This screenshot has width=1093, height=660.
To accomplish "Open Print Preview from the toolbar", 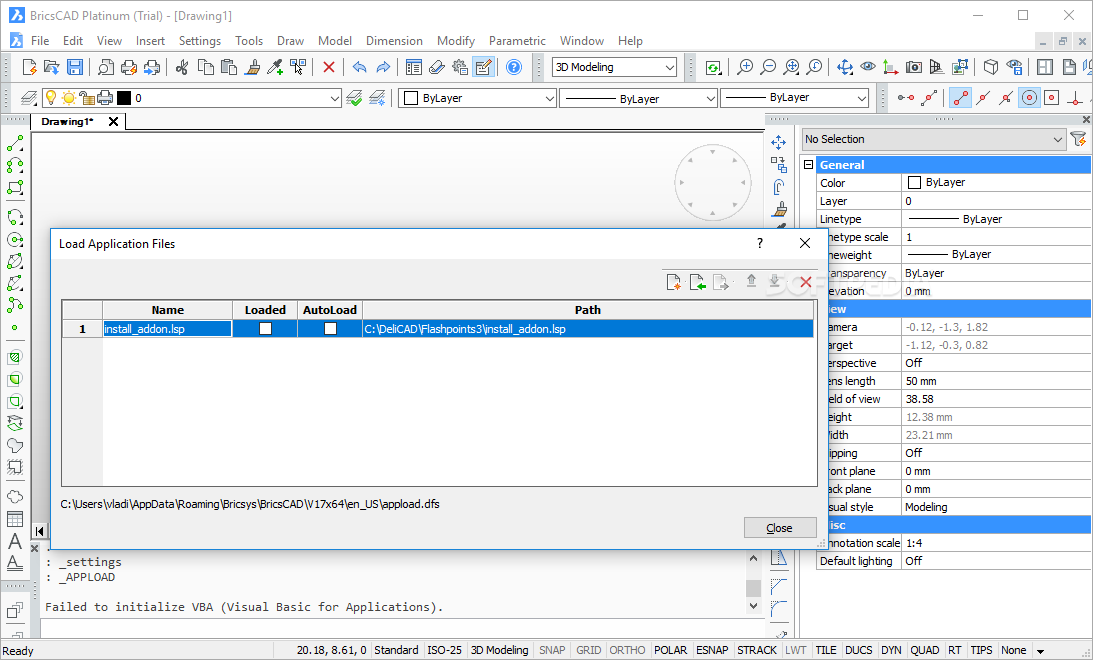I will [x=105, y=67].
